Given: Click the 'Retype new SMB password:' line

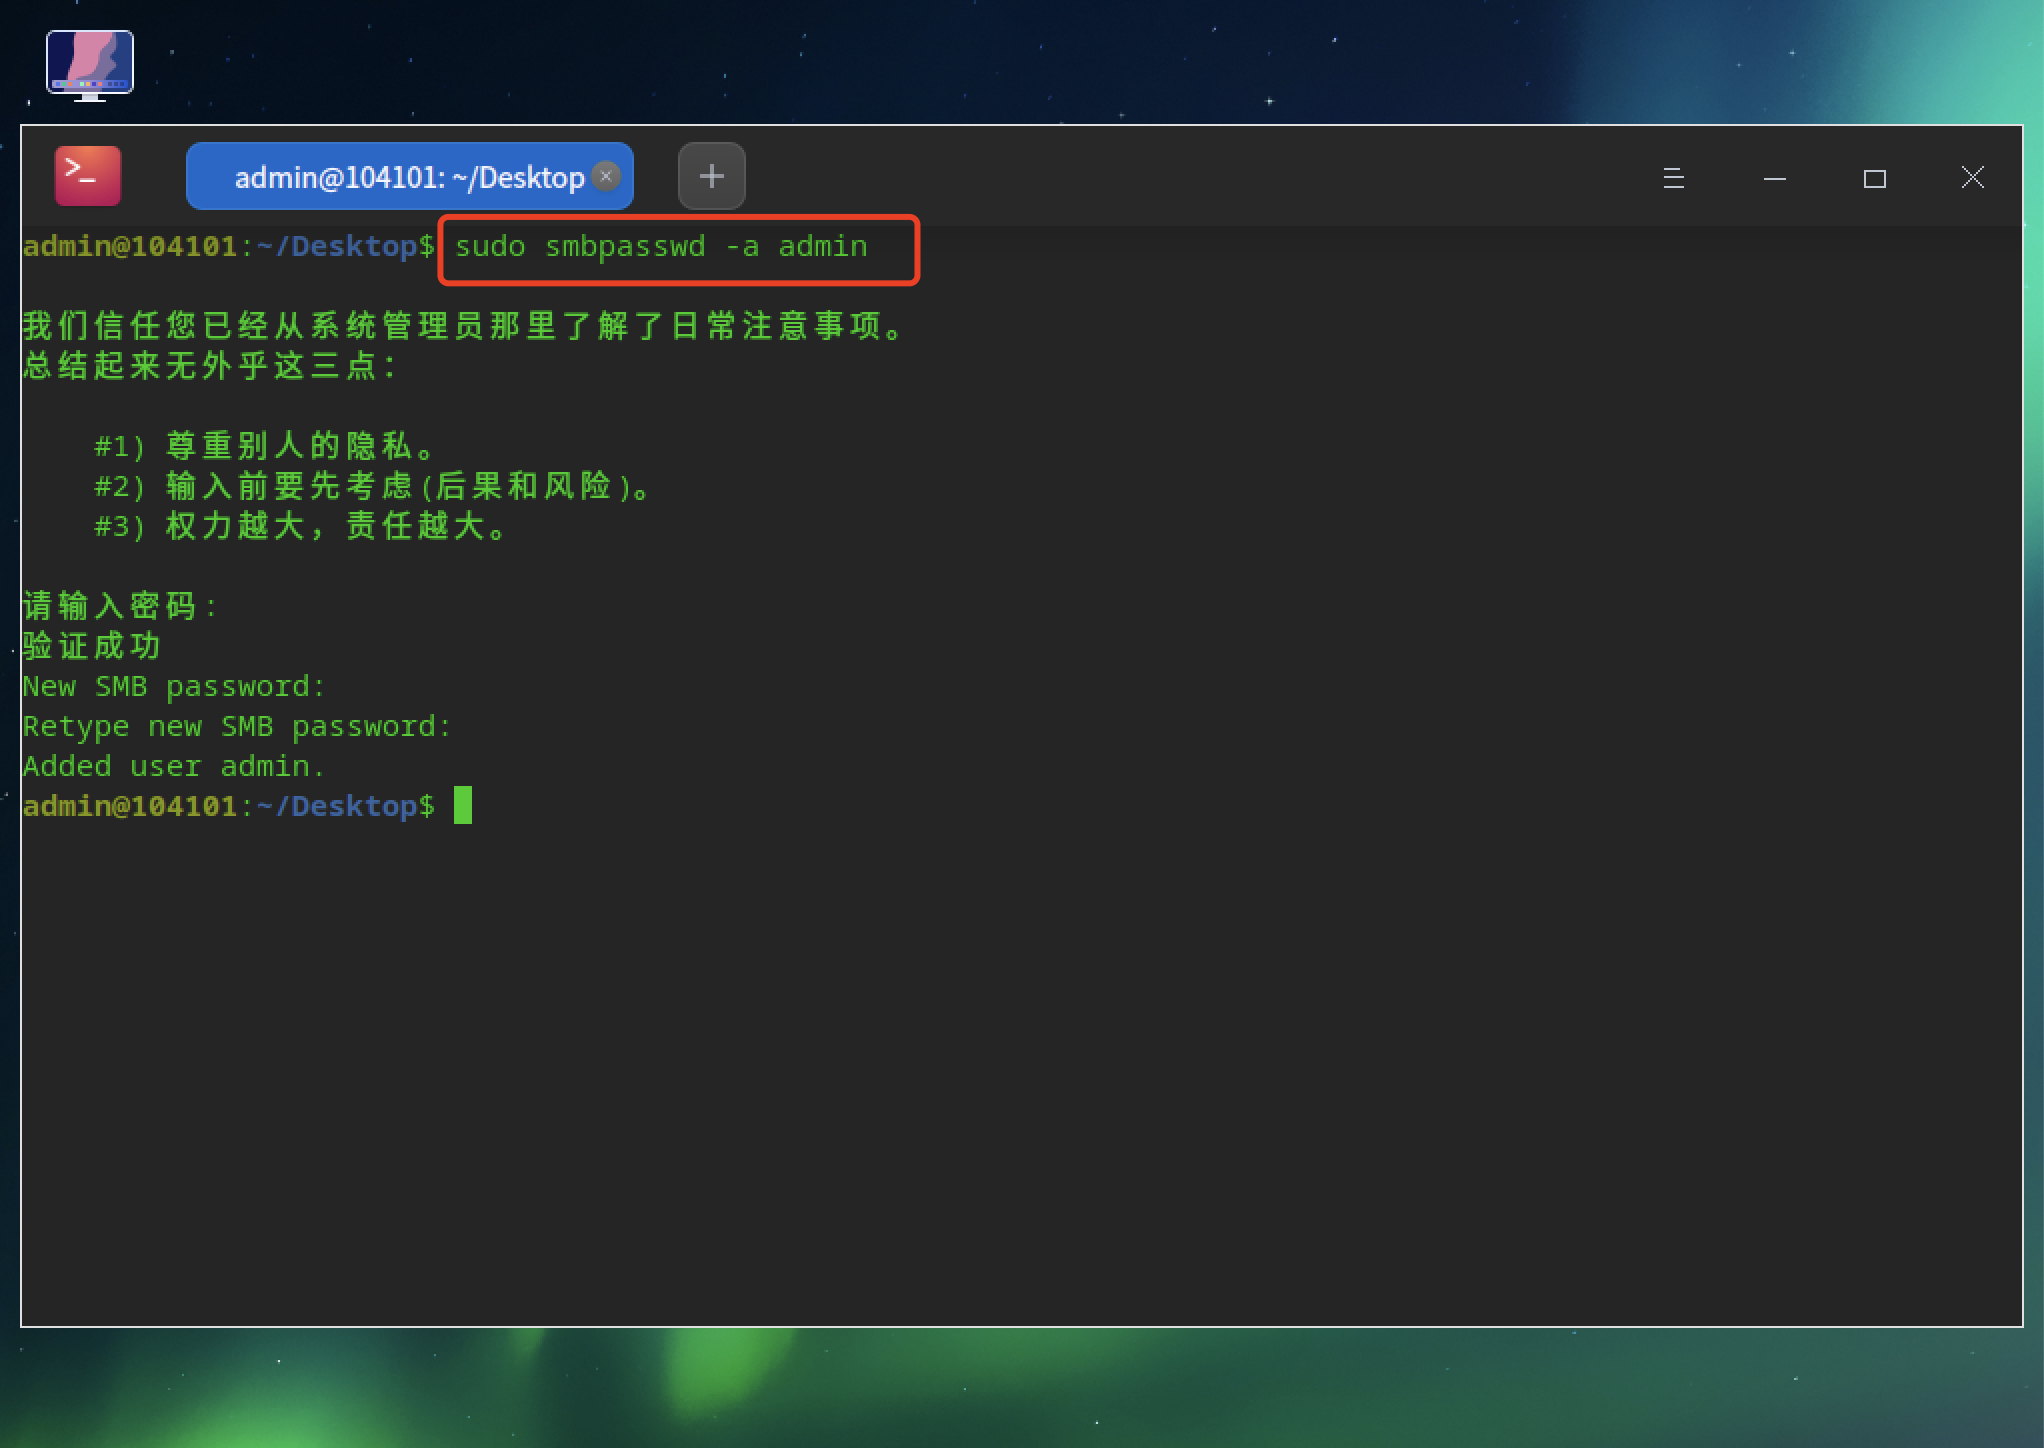Looking at the screenshot, I should pyautogui.click(x=237, y=726).
